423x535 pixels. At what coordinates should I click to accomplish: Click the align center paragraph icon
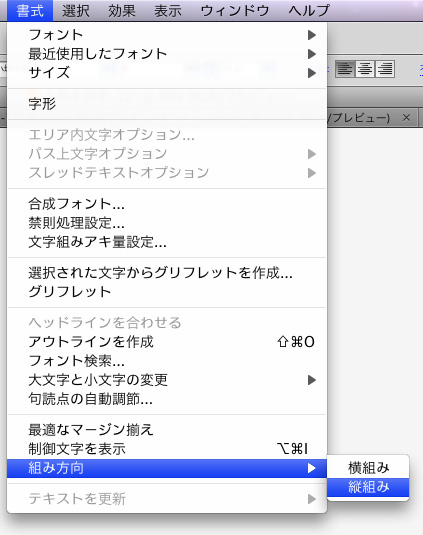tap(365, 69)
